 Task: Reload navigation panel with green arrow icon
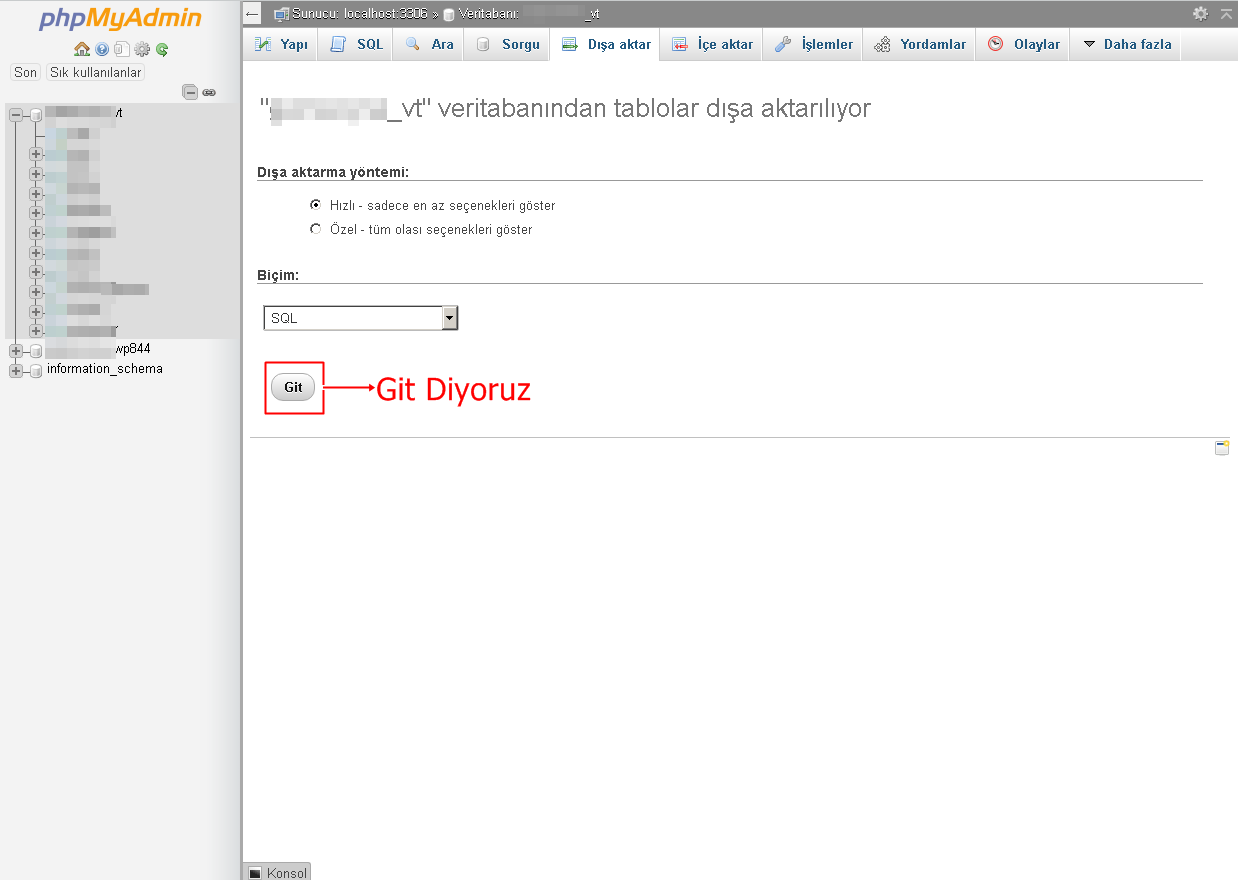(161, 49)
